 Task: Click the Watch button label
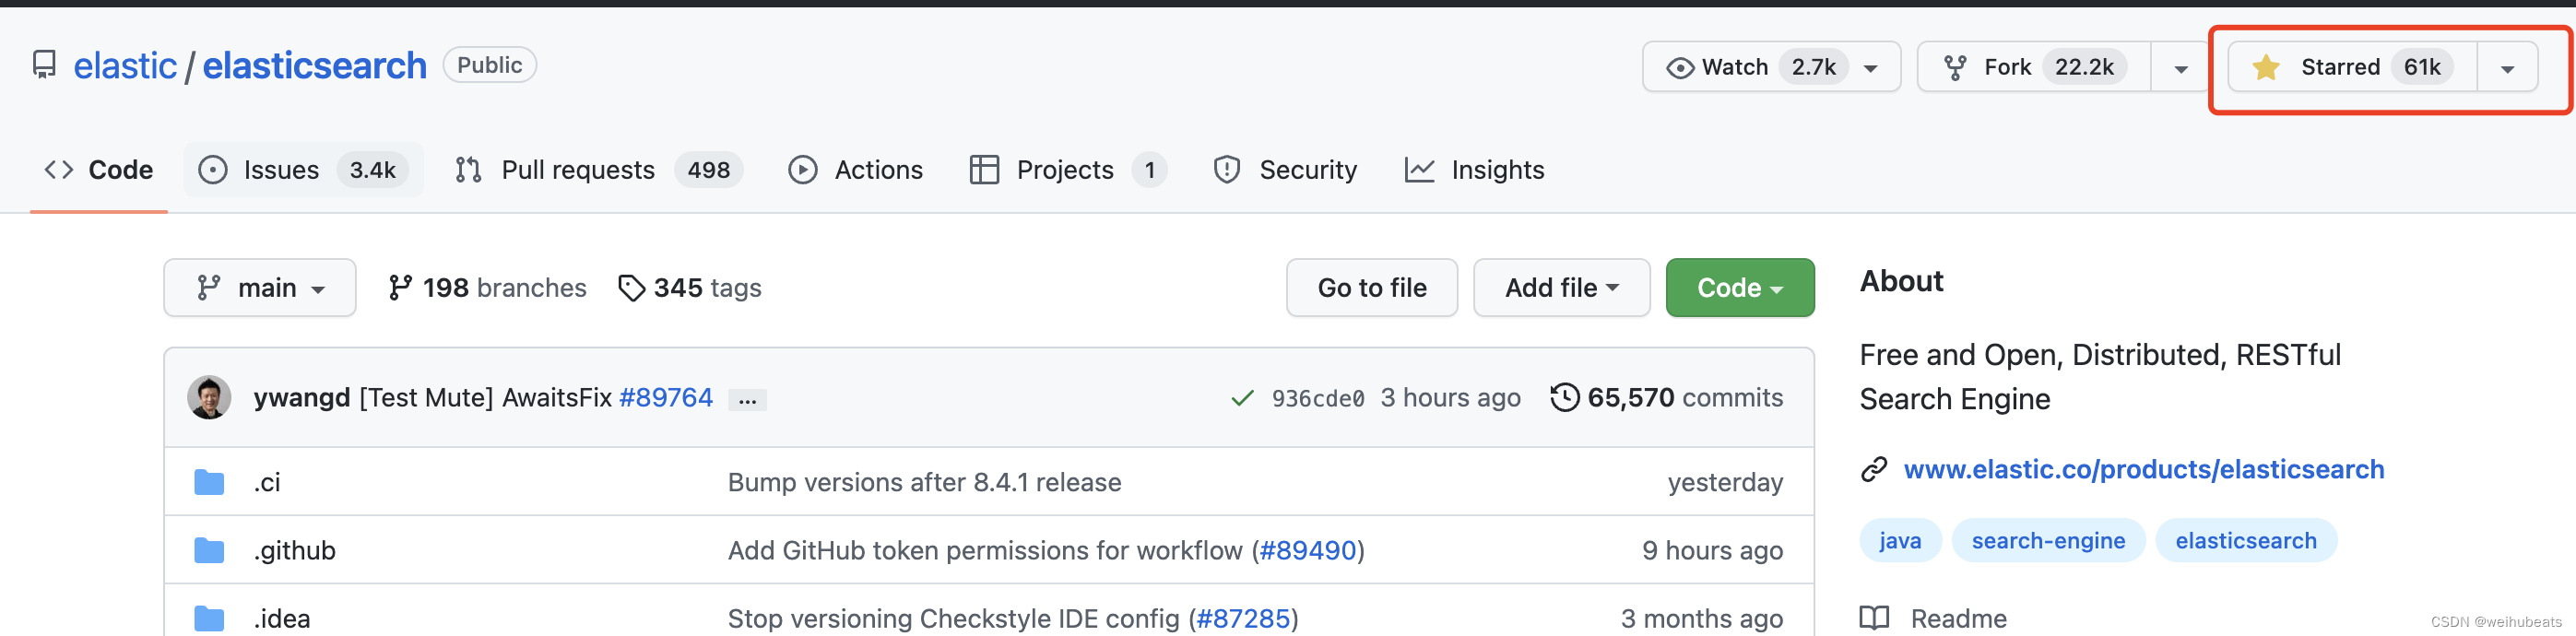(1735, 67)
